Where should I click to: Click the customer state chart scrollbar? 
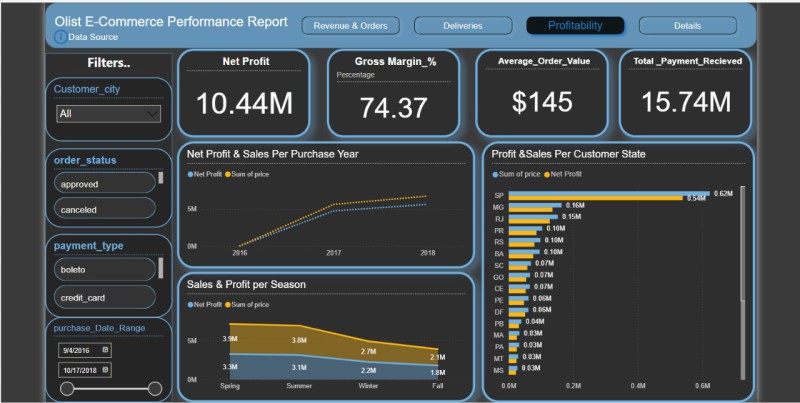click(742, 245)
